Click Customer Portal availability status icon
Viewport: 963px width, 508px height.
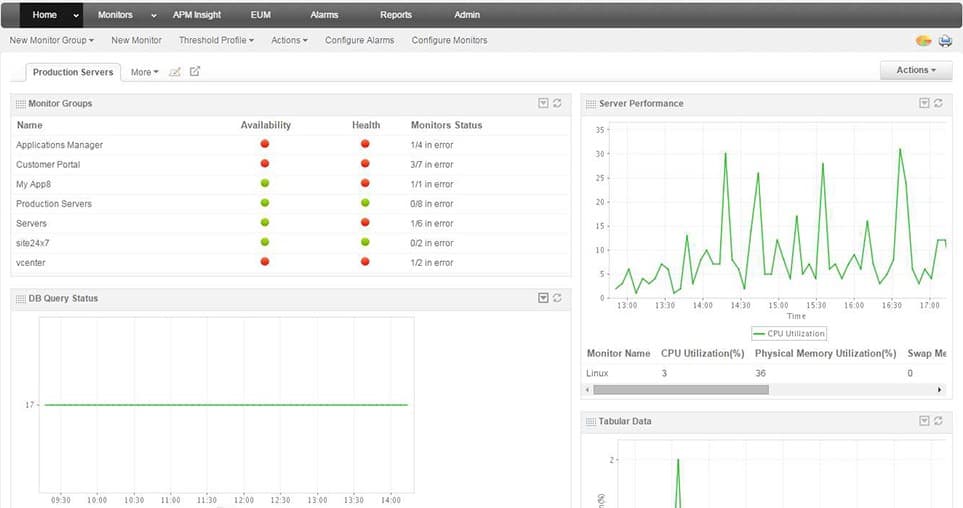tap(265, 163)
